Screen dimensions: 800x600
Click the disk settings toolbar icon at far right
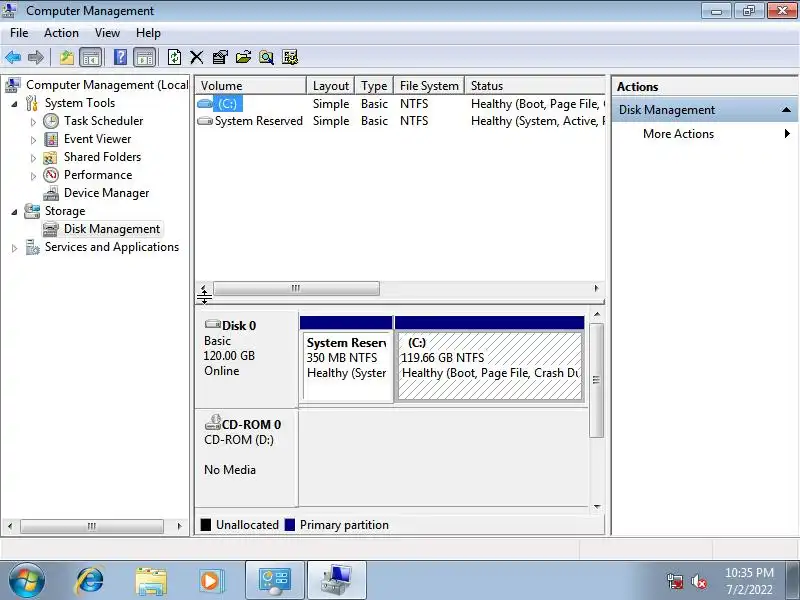point(290,57)
